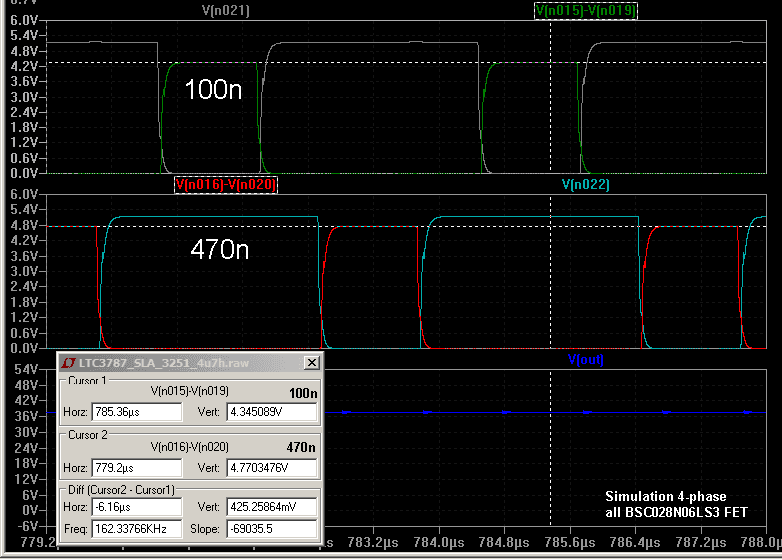Click Cursor 1 Horz field showing 785.36µs
Screen dimensions: 782x560
(138, 412)
